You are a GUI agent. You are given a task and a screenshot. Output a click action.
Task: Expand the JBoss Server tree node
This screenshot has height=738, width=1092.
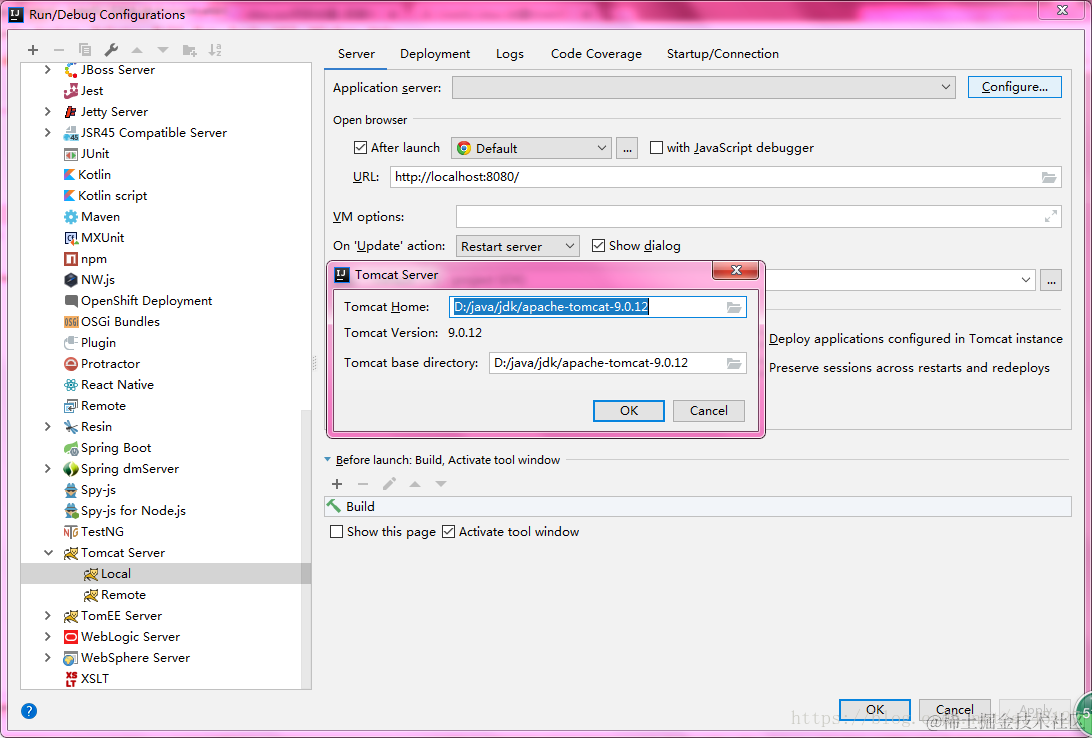coord(47,70)
